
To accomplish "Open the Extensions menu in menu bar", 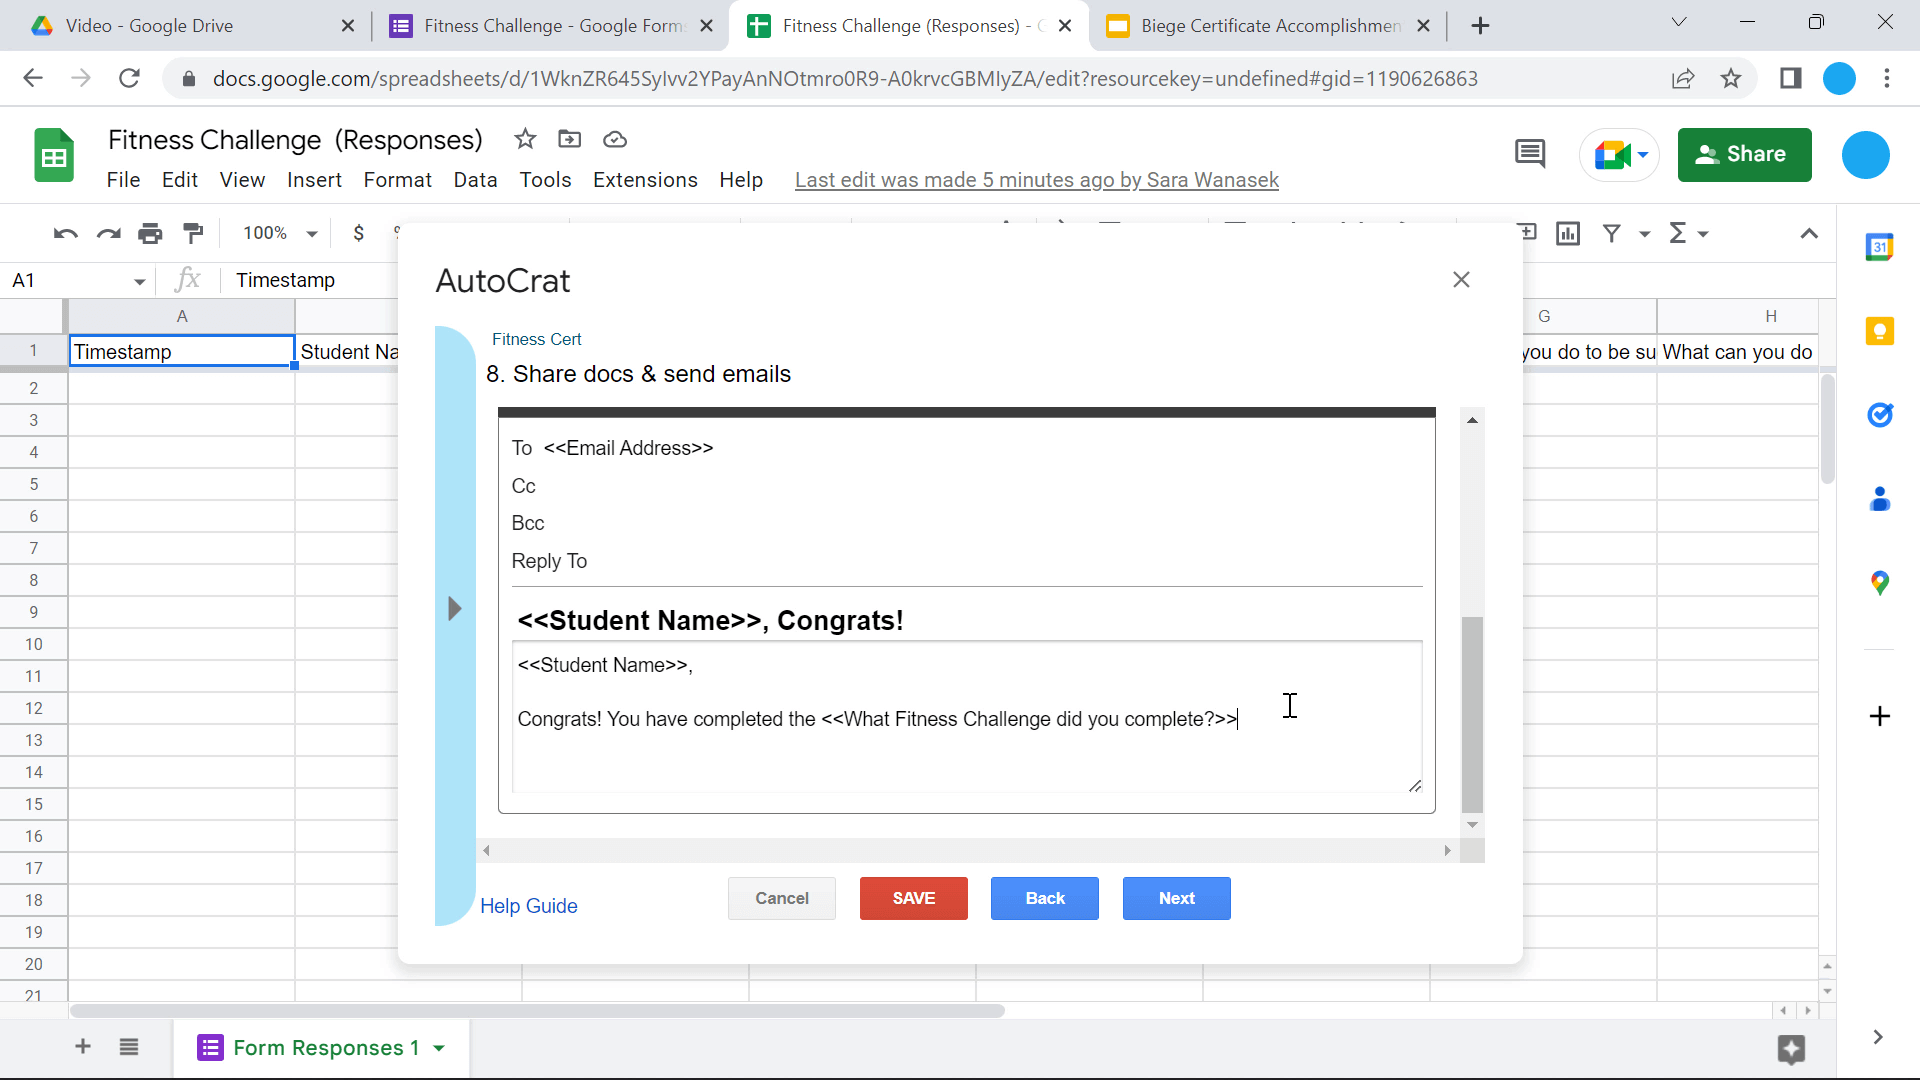I will [645, 179].
